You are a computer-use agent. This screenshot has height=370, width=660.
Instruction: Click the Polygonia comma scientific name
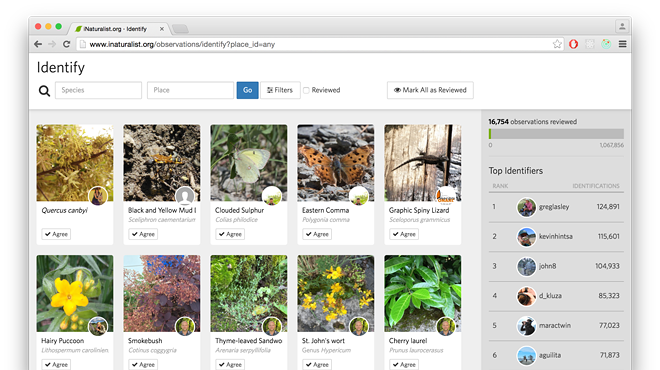326,220
